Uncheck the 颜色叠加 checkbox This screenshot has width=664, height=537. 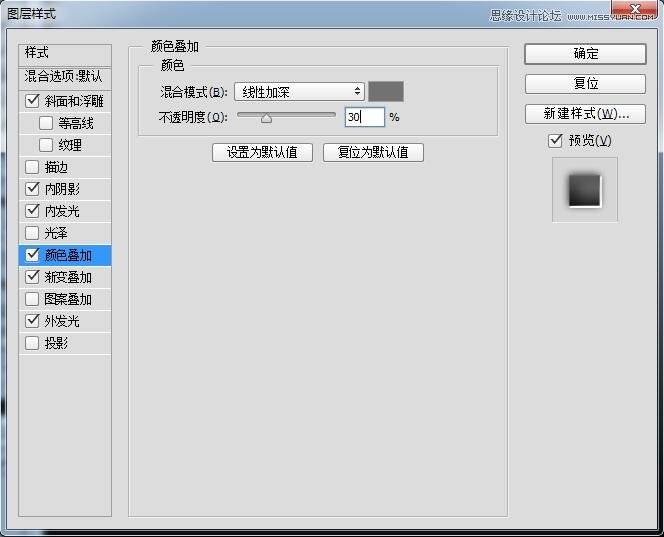pyautogui.click(x=32, y=255)
